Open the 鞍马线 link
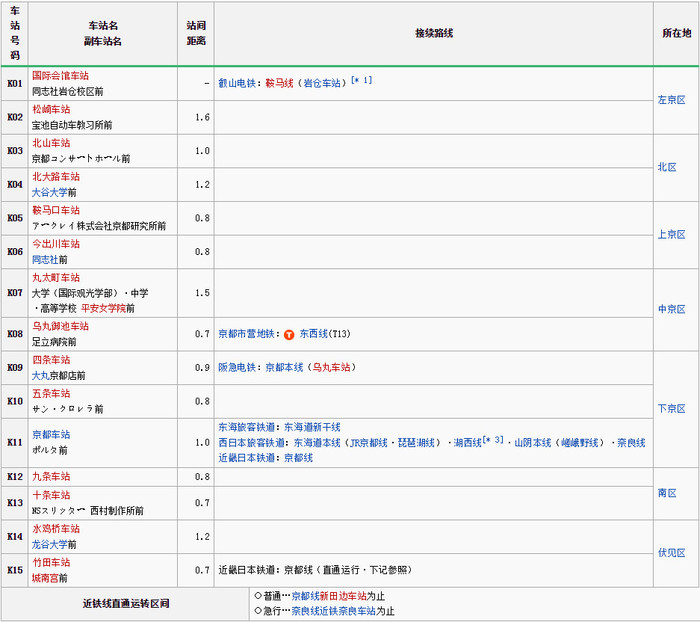The height and width of the screenshot is (622, 700). [279, 83]
